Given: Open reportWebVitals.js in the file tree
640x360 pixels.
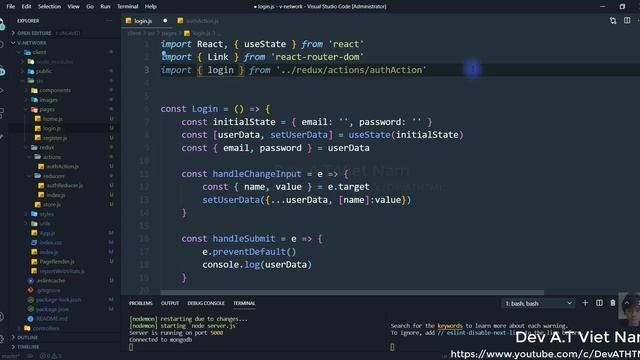Looking at the screenshot, I should pyautogui.click(x=62, y=271).
